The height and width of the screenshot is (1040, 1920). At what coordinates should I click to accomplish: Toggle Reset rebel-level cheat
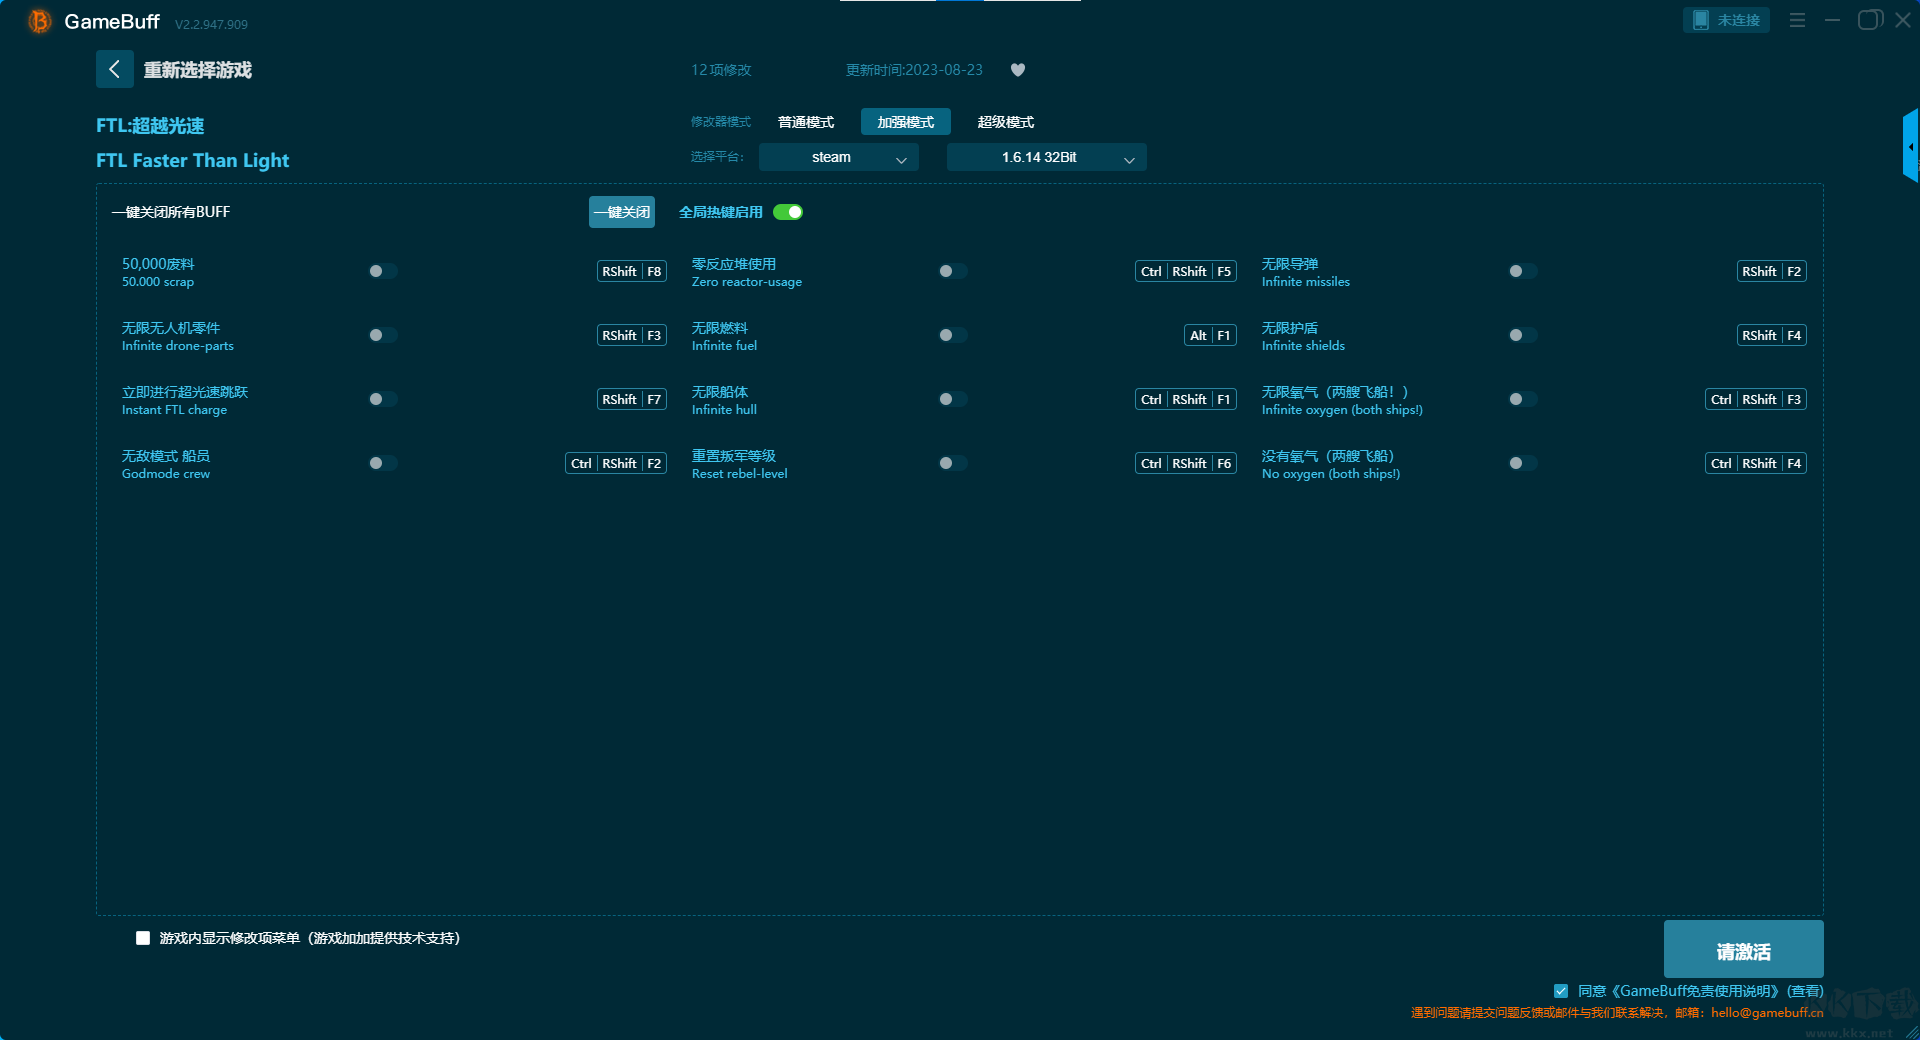953,463
